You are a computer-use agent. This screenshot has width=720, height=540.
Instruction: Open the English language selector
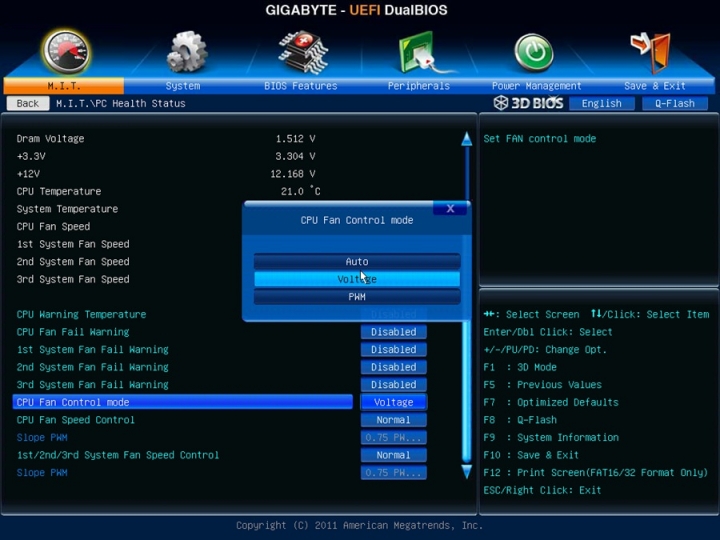click(x=602, y=104)
